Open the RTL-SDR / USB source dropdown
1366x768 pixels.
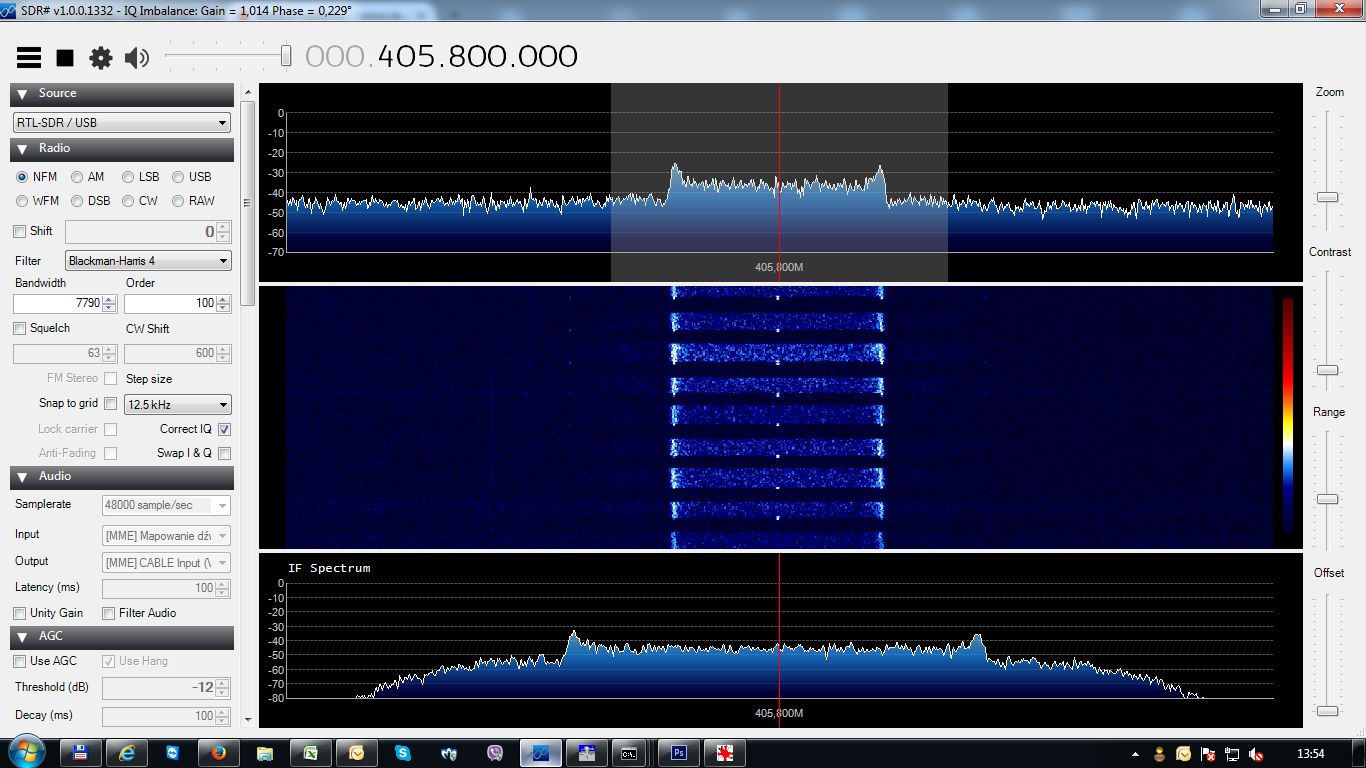pos(122,123)
